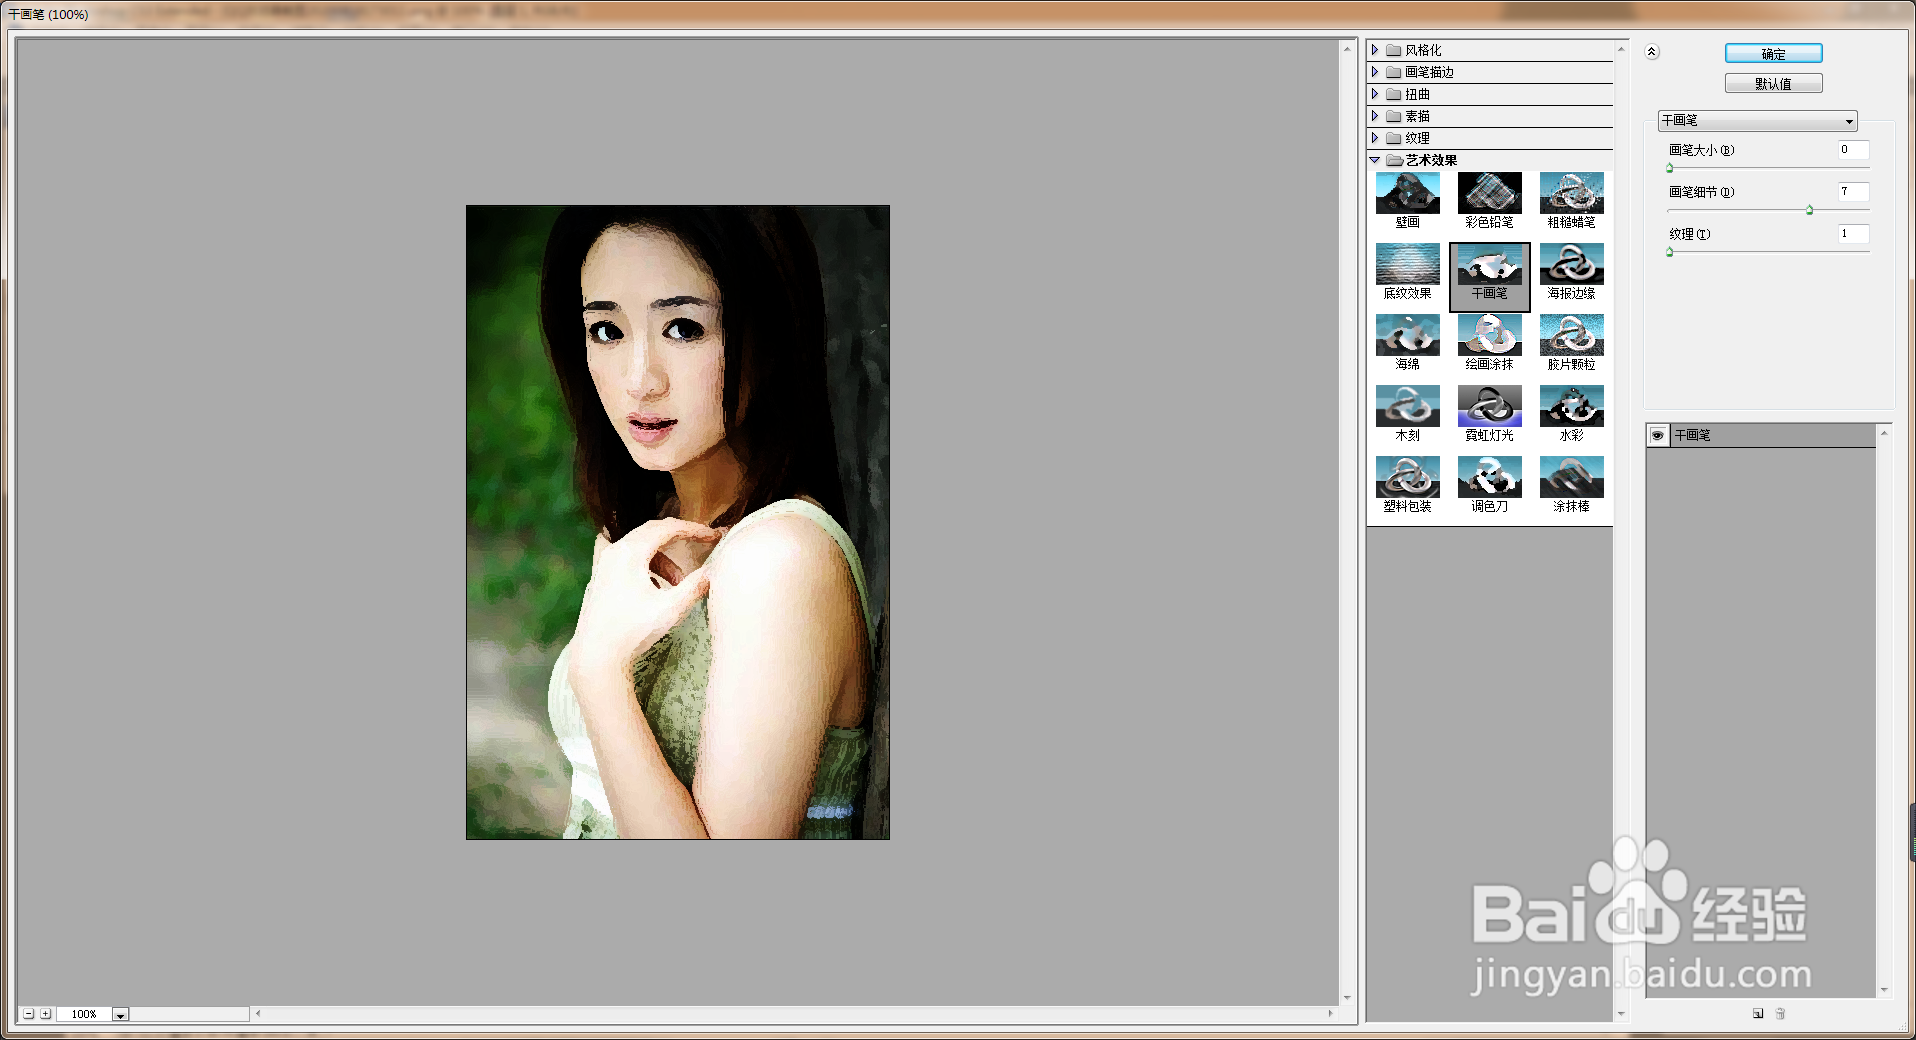Click the zoom out minus button
The image size is (1916, 1040).
click(x=29, y=1014)
